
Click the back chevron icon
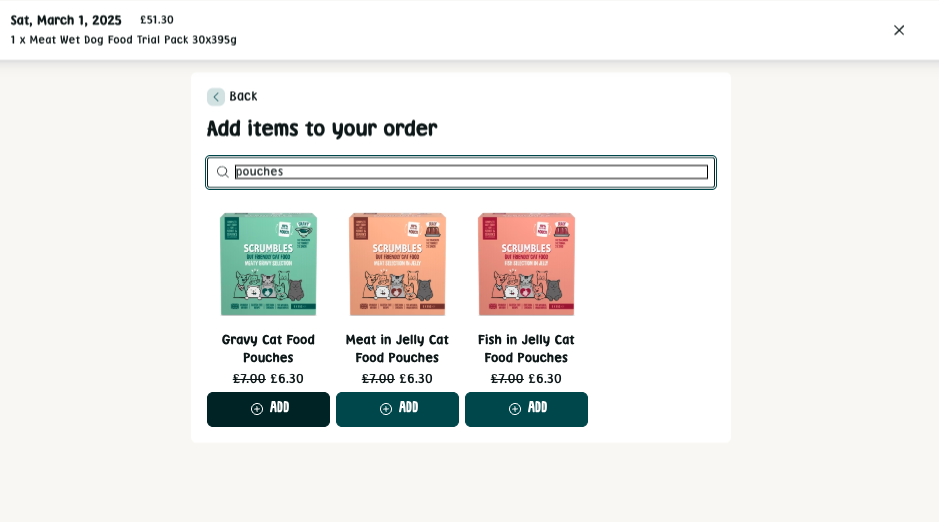[216, 97]
